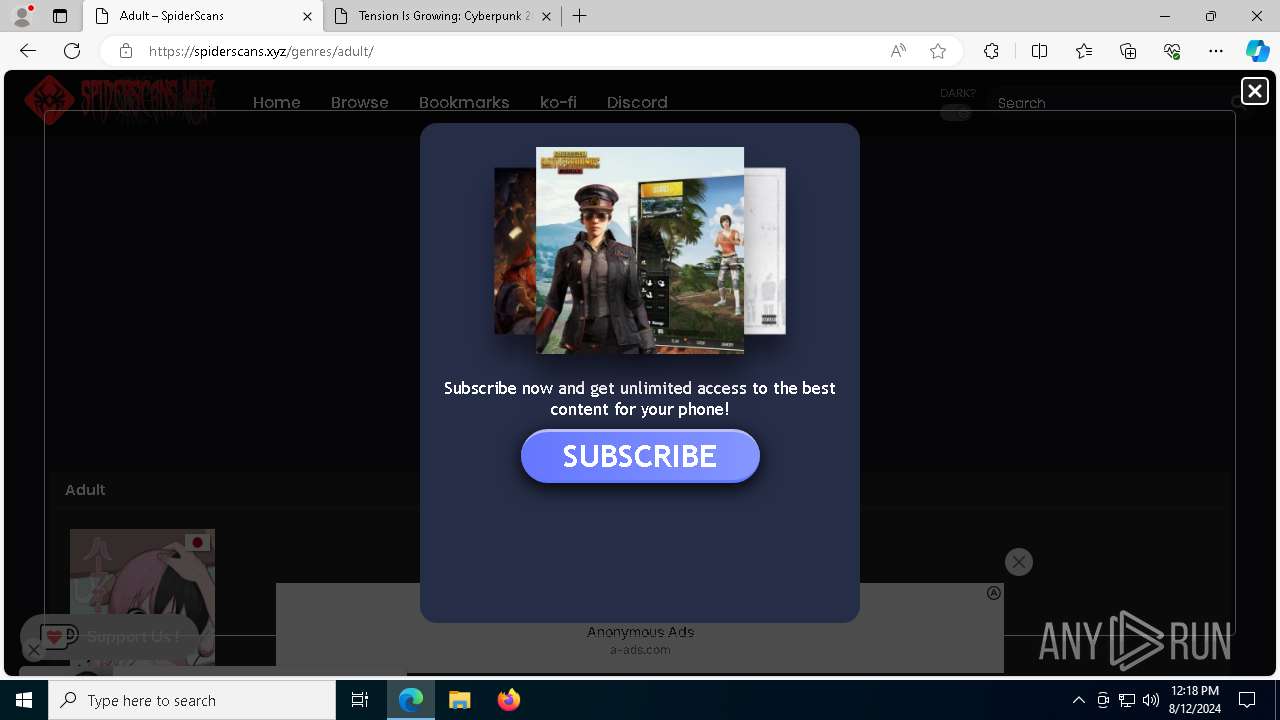
Task: Open the a-ads.com link
Action: click(x=640, y=650)
